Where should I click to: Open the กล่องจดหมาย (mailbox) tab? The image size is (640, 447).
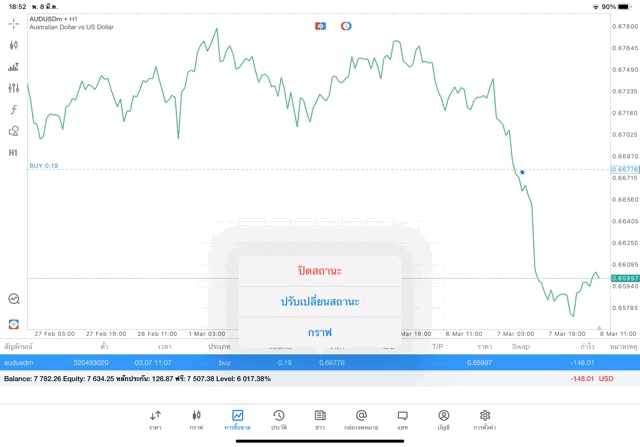click(361, 418)
